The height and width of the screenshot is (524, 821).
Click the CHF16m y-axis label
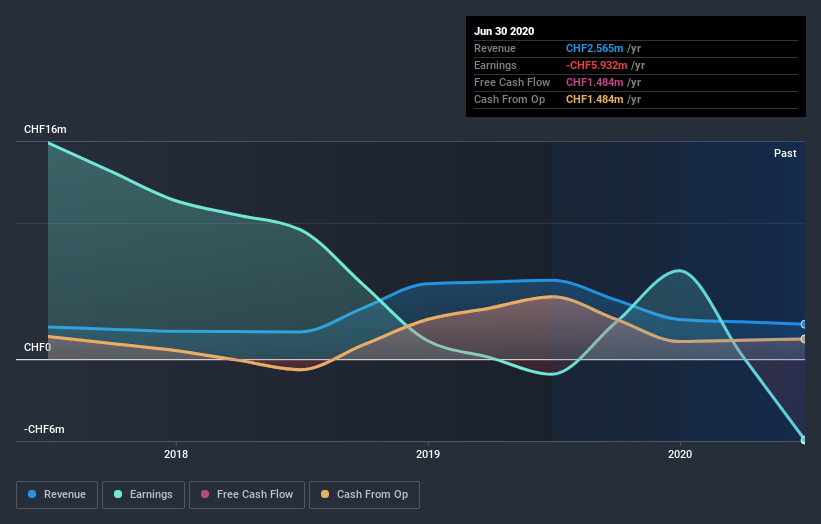tap(45, 129)
